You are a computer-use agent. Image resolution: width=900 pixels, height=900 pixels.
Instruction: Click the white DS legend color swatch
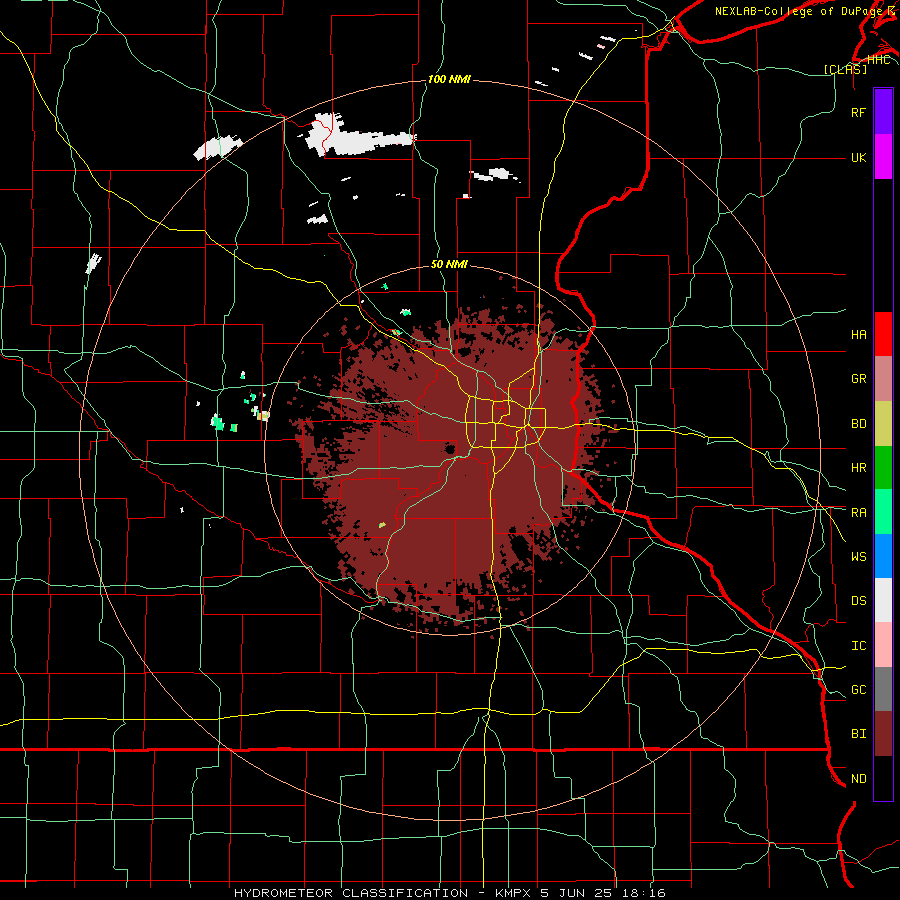click(883, 600)
